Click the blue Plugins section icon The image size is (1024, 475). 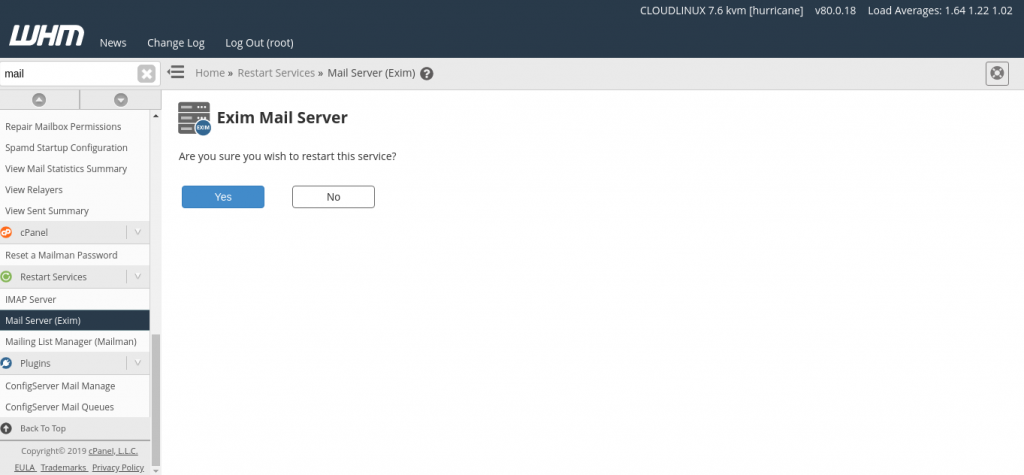7,363
